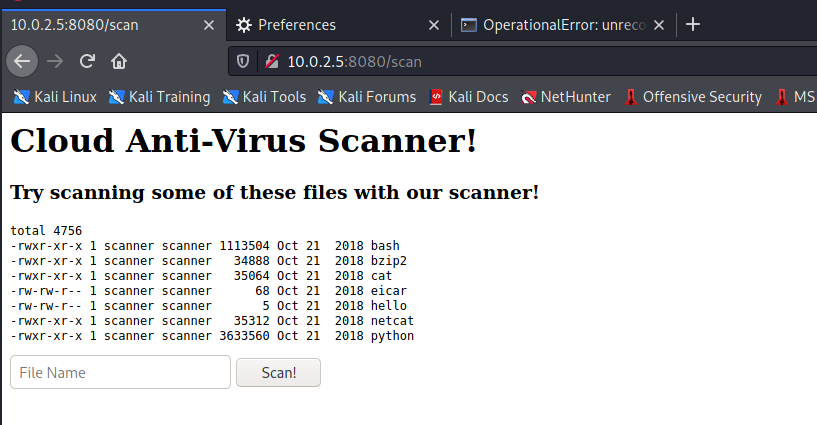Open a new browser tab
Image resolution: width=817 pixels, height=425 pixels.
coord(692,24)
